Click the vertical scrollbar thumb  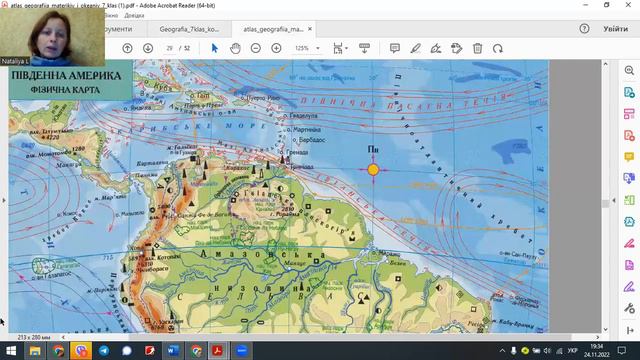(x=606, y=204)
